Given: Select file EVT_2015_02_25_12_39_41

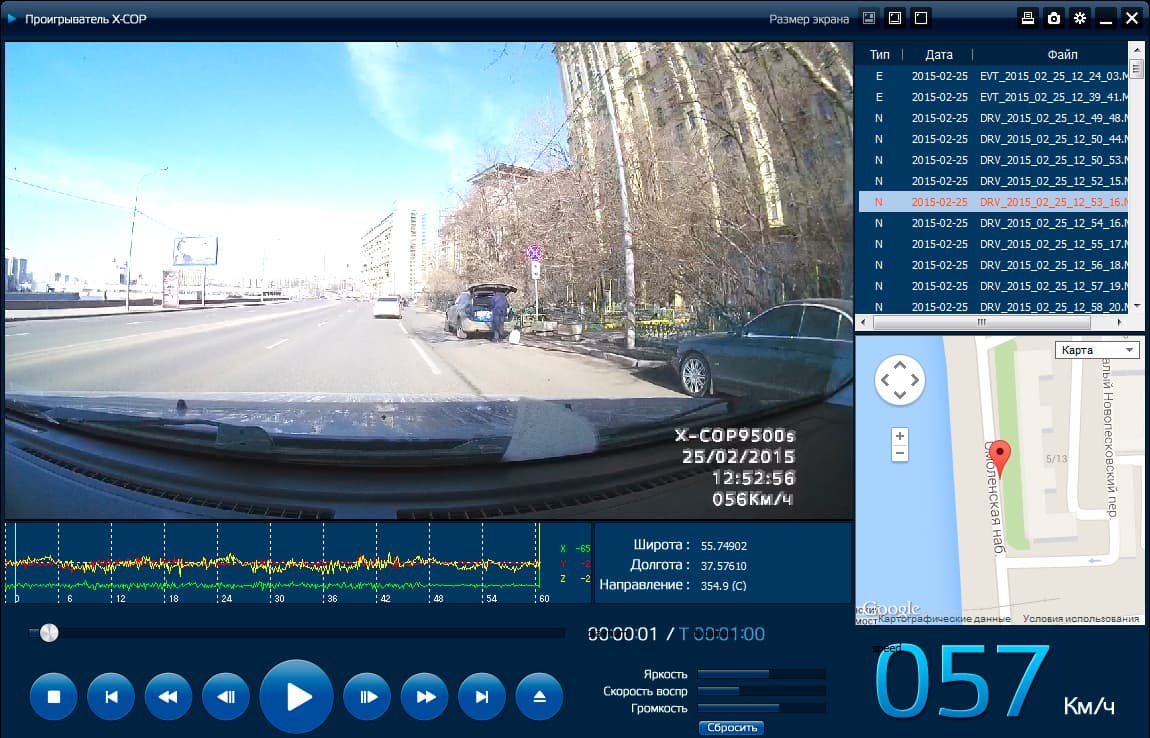Looking at the screenshot, I should 993,97.
